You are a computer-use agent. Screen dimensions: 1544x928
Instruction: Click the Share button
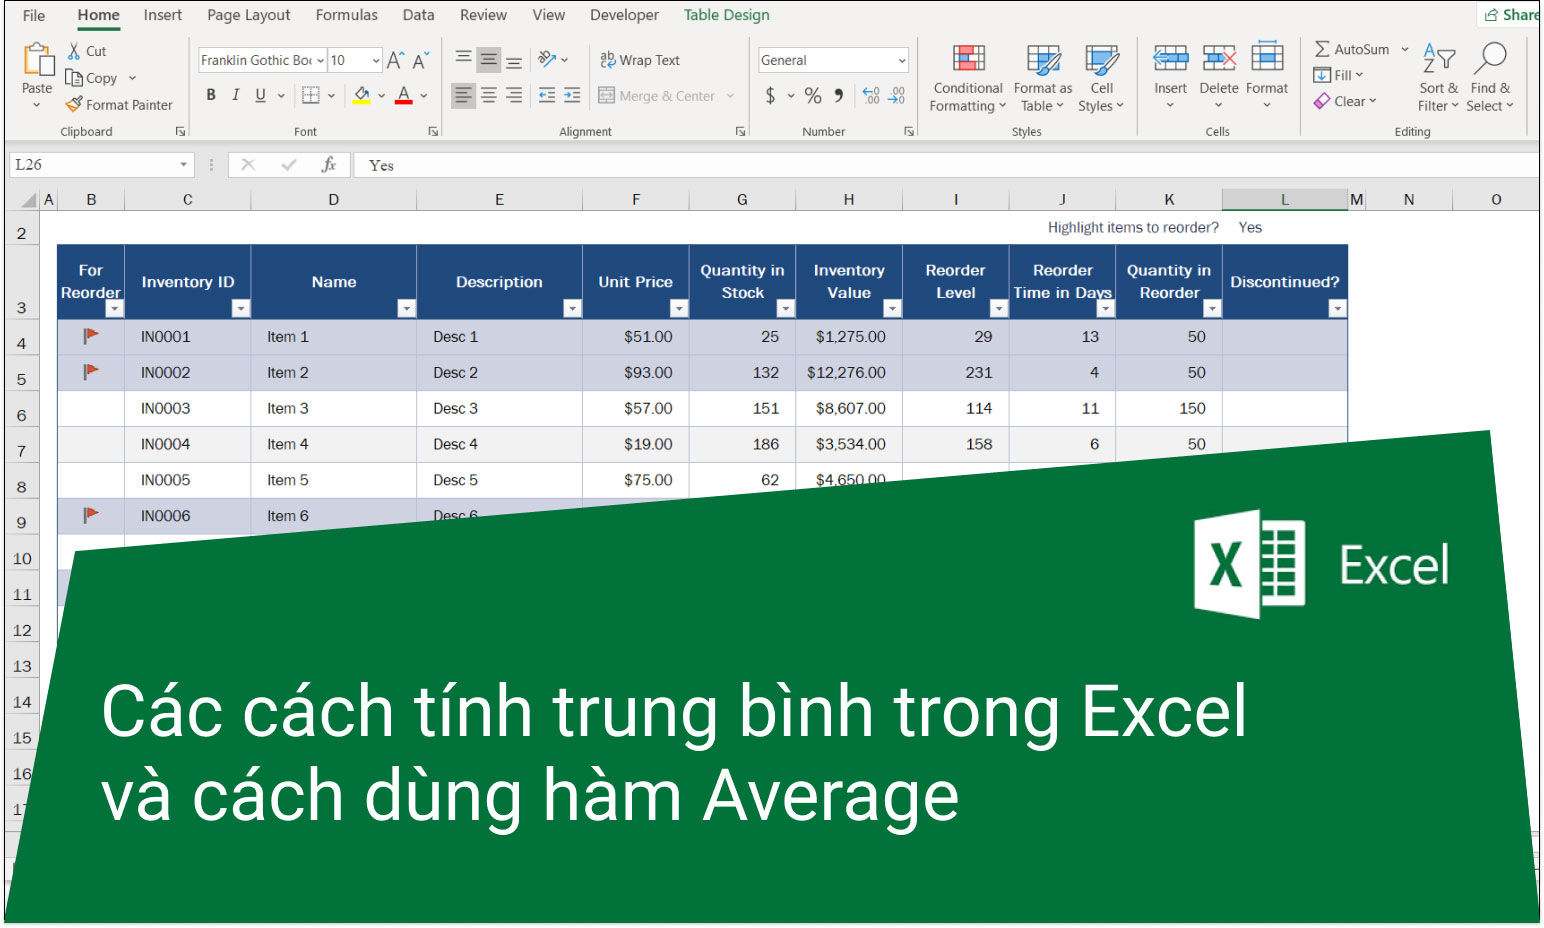pos(1510,15)
